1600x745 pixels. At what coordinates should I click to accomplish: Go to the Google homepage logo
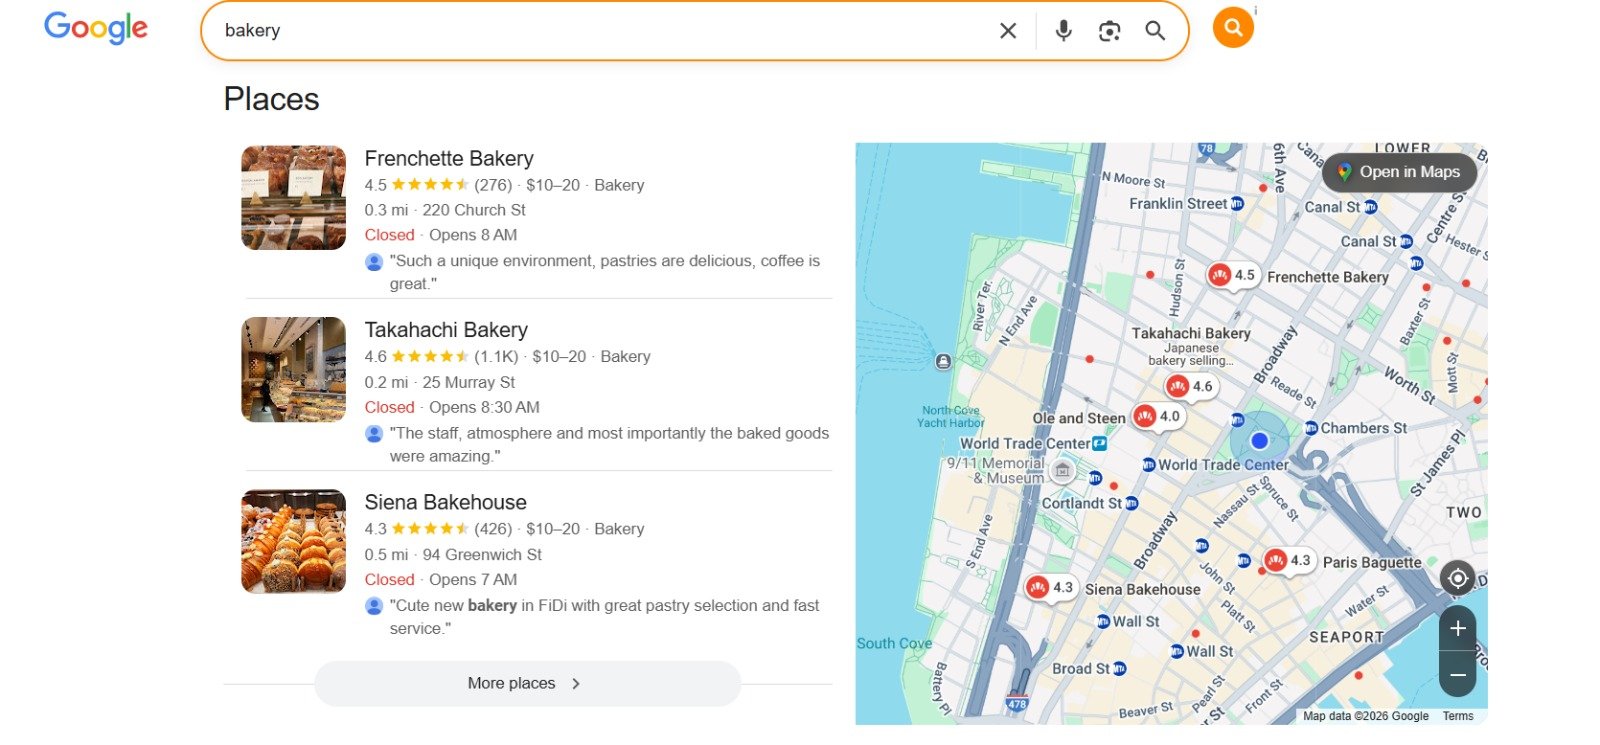[x=96, y=28]
